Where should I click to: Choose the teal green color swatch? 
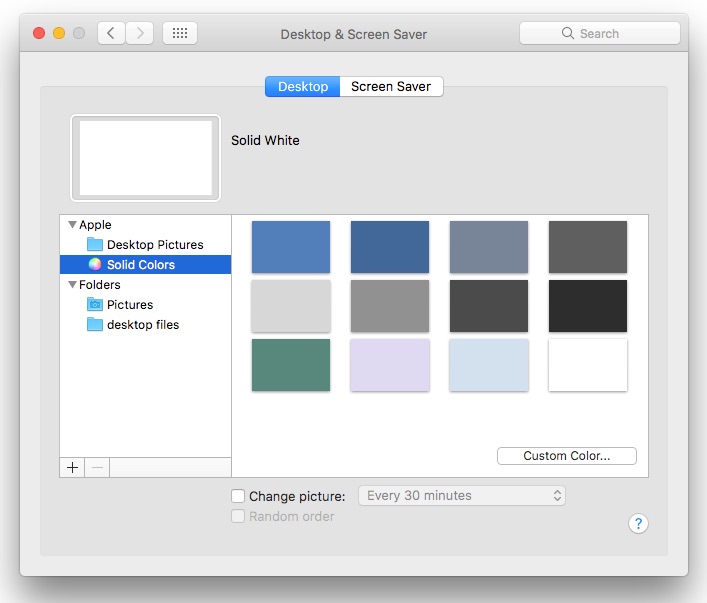pyautogui.click(x=291, y=365)
